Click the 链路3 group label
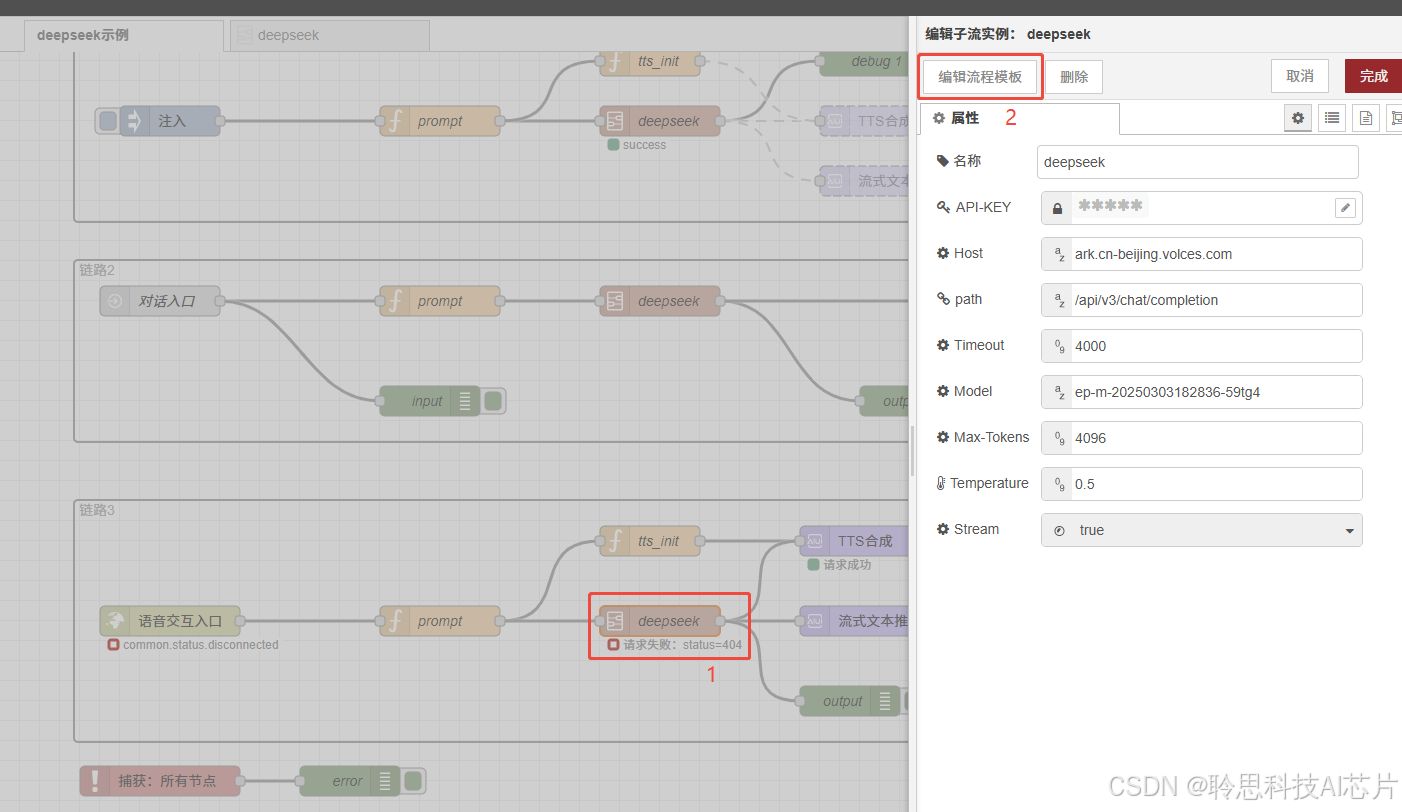This screenshot has height=812, width=1402. (x=97, y=510)
